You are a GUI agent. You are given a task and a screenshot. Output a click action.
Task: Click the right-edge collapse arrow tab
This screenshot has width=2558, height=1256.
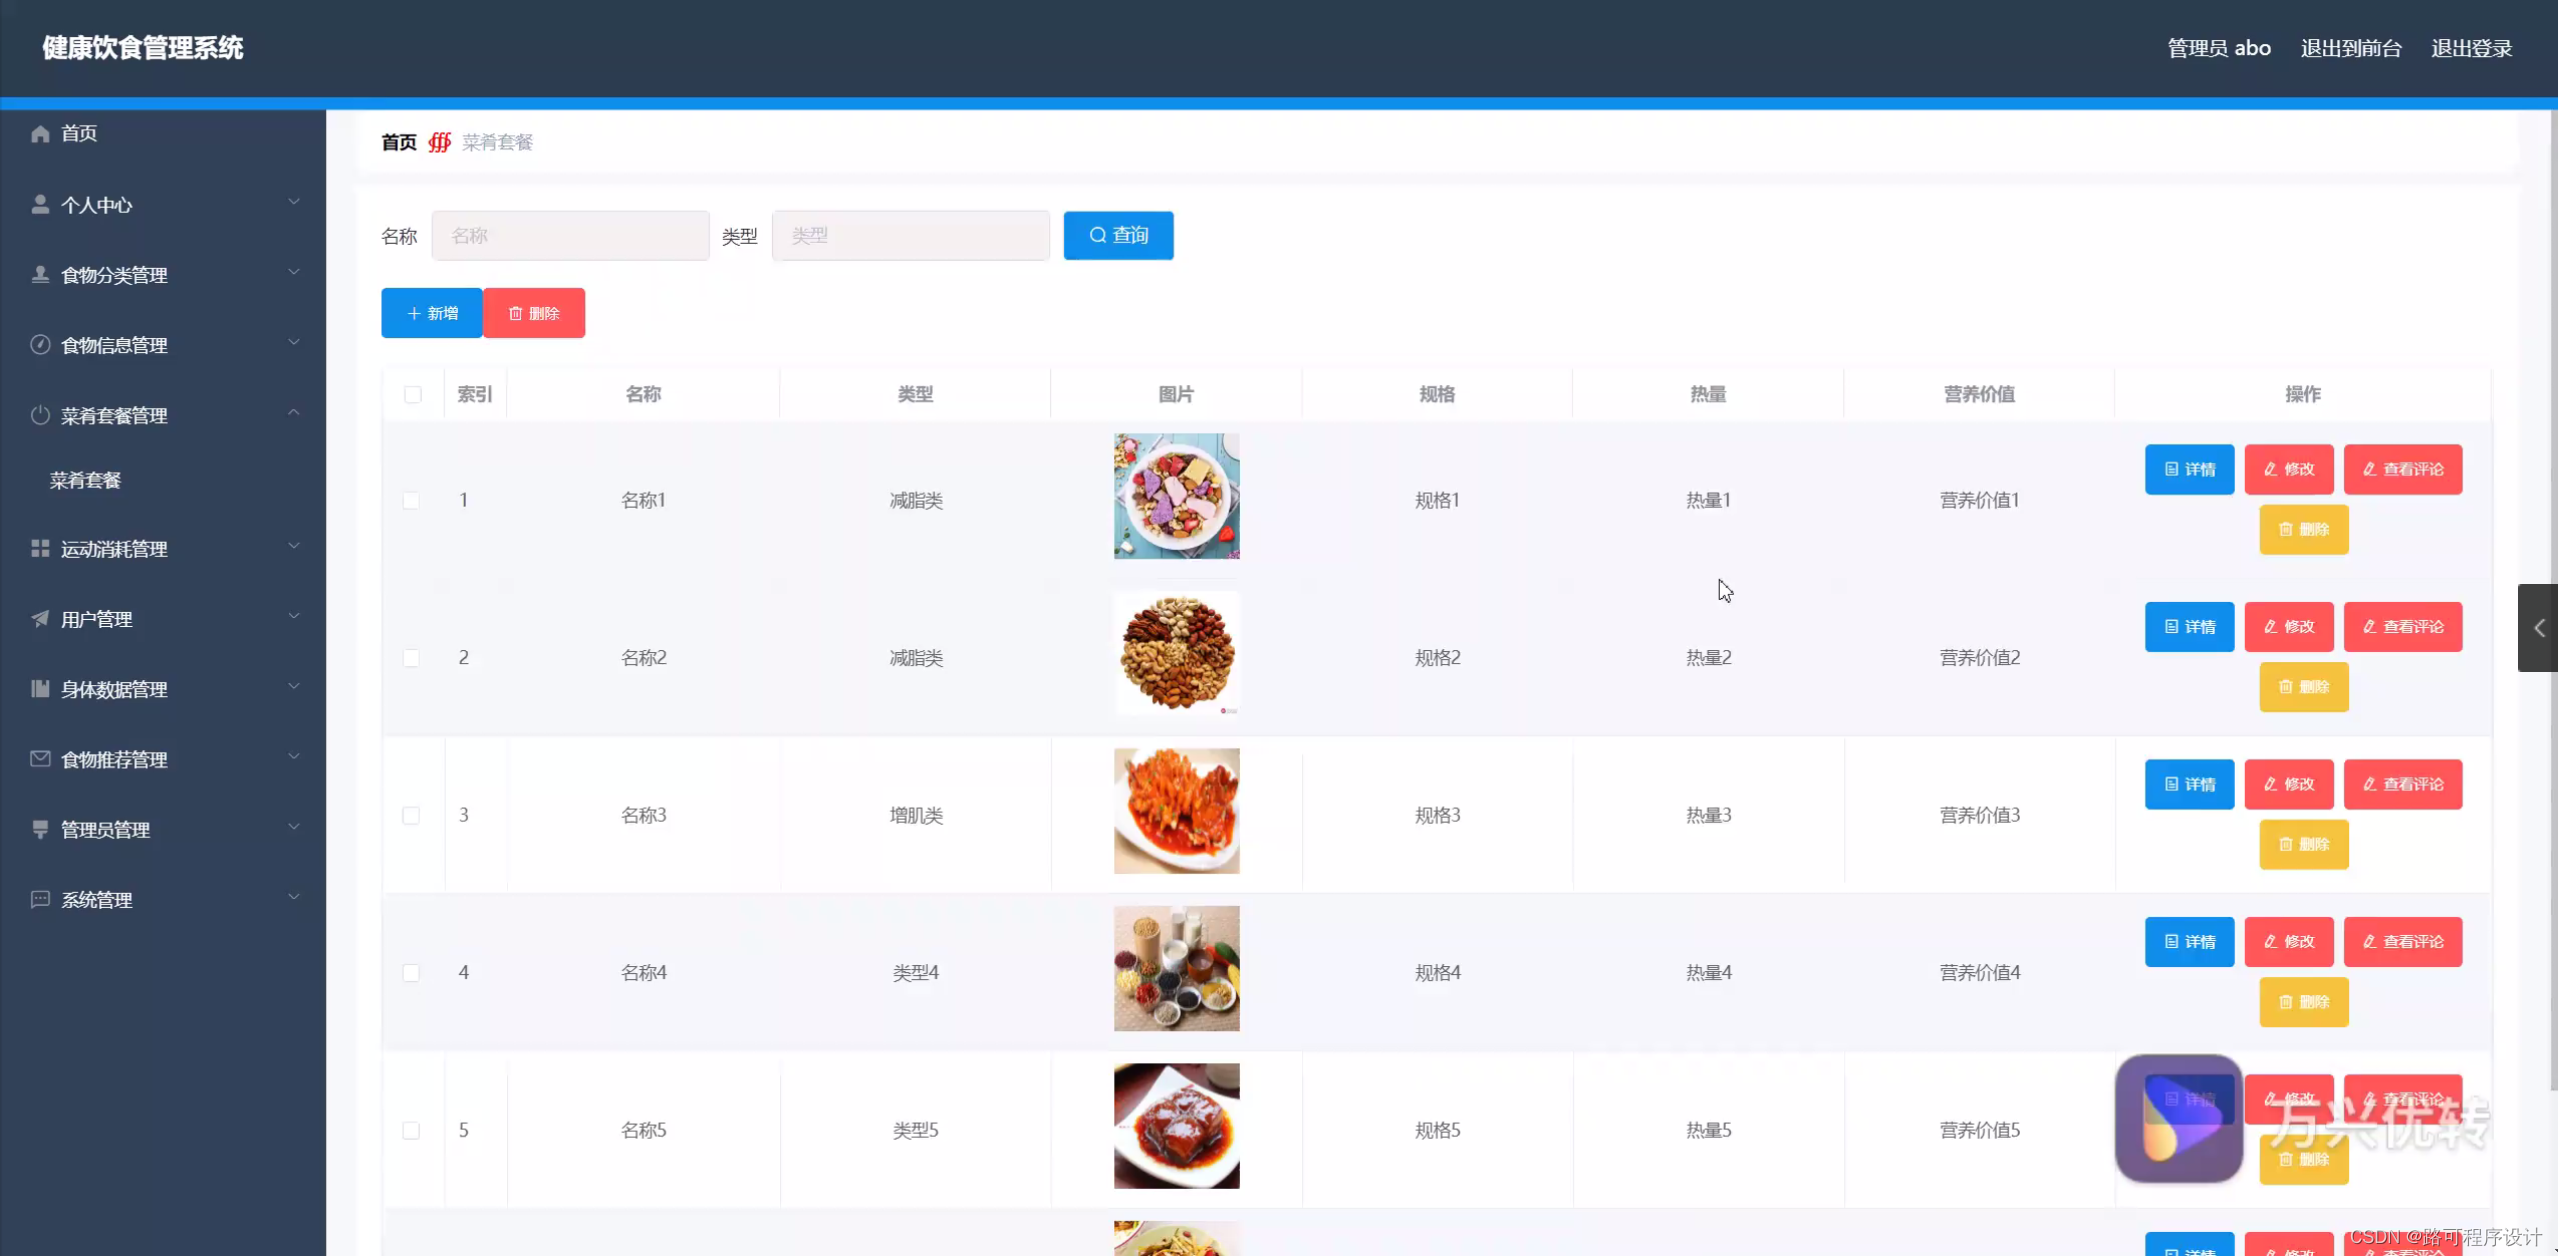(x=2538, y=627)
